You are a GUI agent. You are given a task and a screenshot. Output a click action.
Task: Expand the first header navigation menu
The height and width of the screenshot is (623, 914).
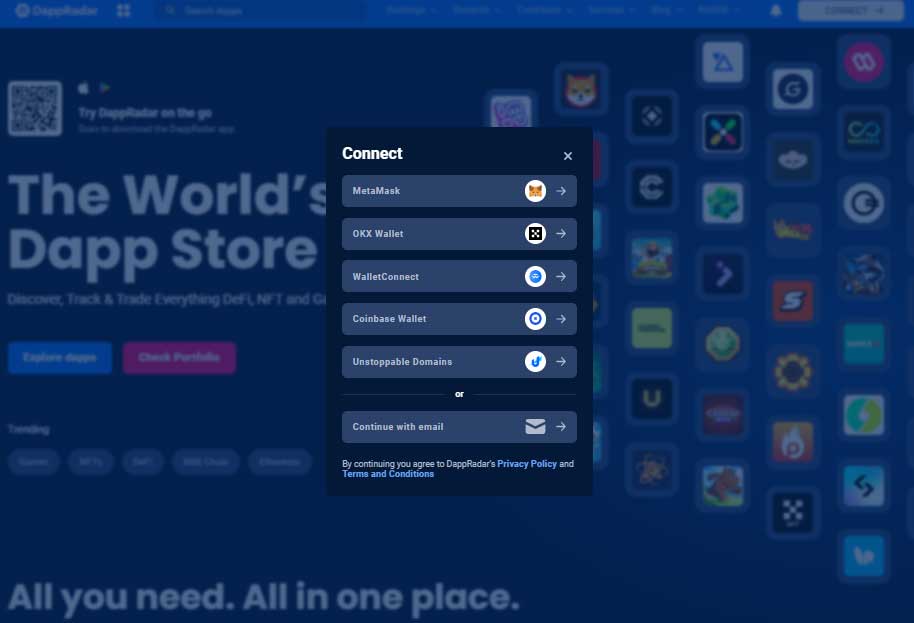pyautogui.click(x=411, y=10)
